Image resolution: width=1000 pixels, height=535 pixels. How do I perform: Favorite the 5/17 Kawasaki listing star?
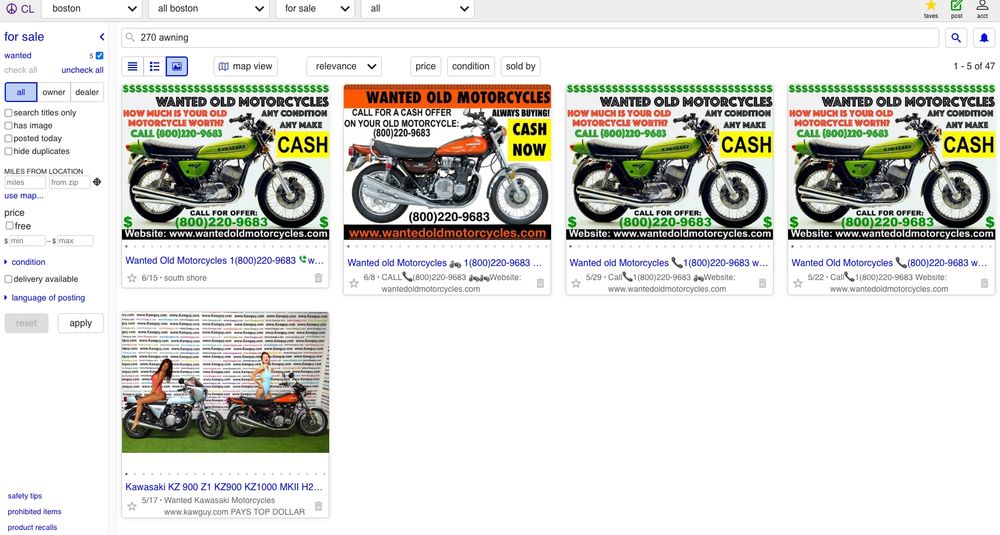pos(132,506)
